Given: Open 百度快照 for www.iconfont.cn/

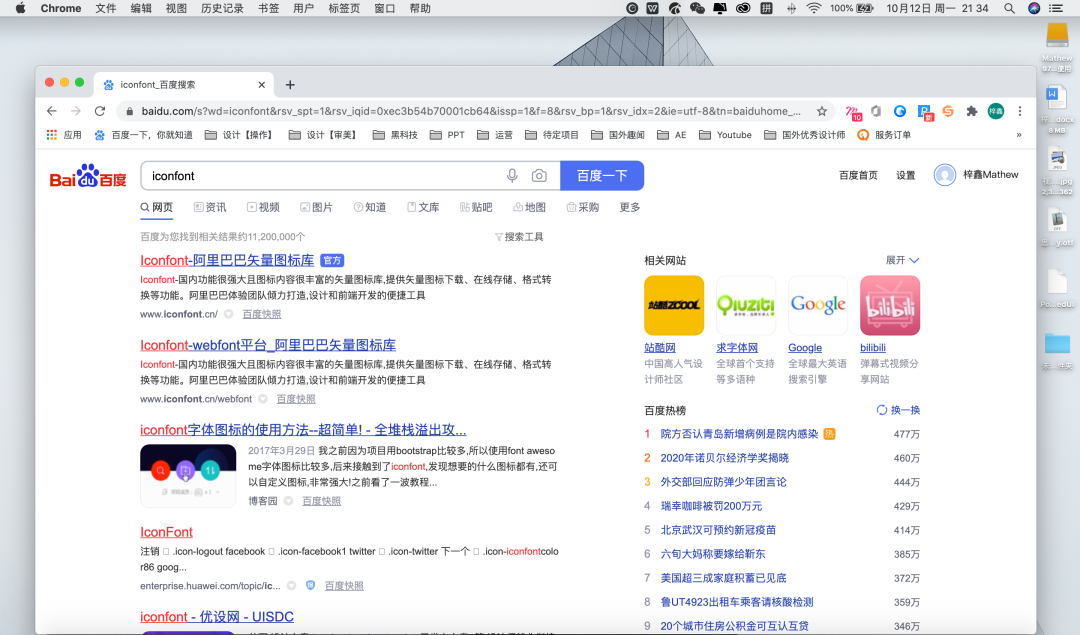Looking at the screenshot, I should coord(262,314).
